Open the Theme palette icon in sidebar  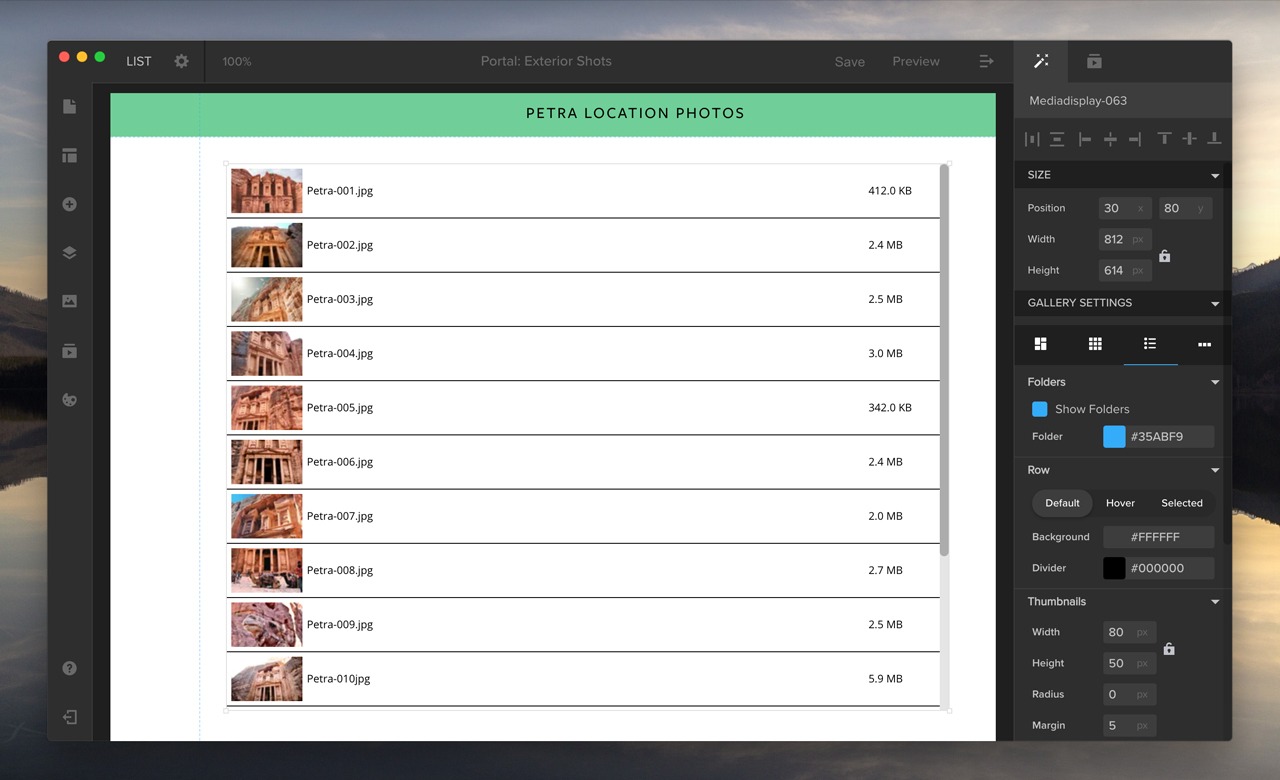click(69, 400)
